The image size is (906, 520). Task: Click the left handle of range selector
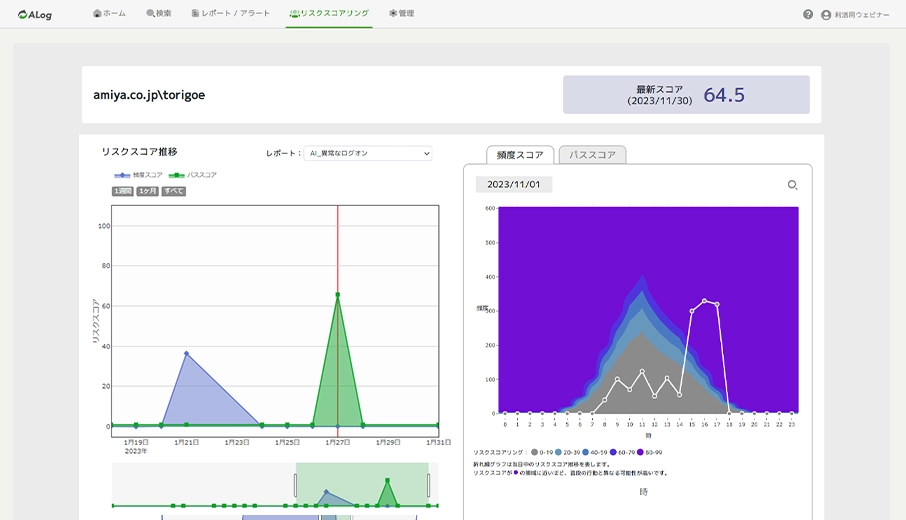click(295, 485)
